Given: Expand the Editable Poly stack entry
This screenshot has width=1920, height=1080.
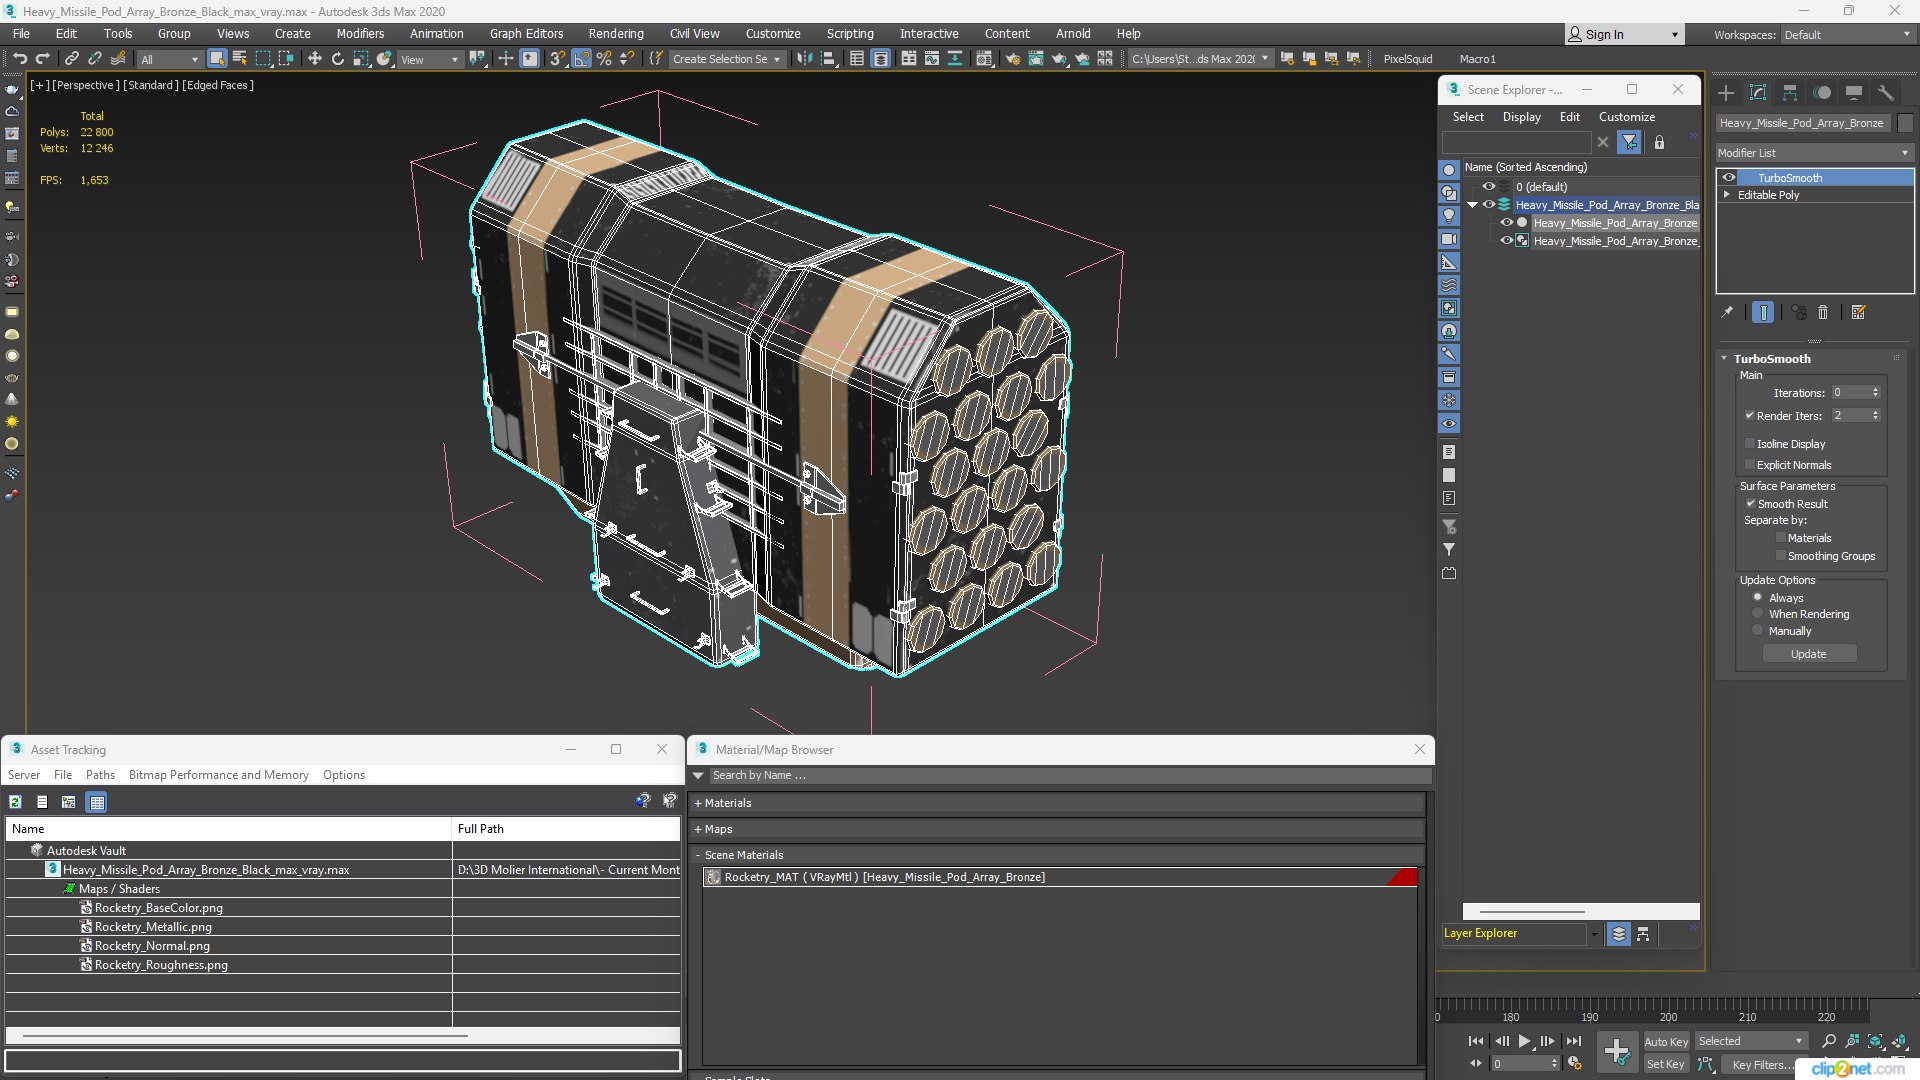Looking at the screenshot, I should pos(1726,195).
